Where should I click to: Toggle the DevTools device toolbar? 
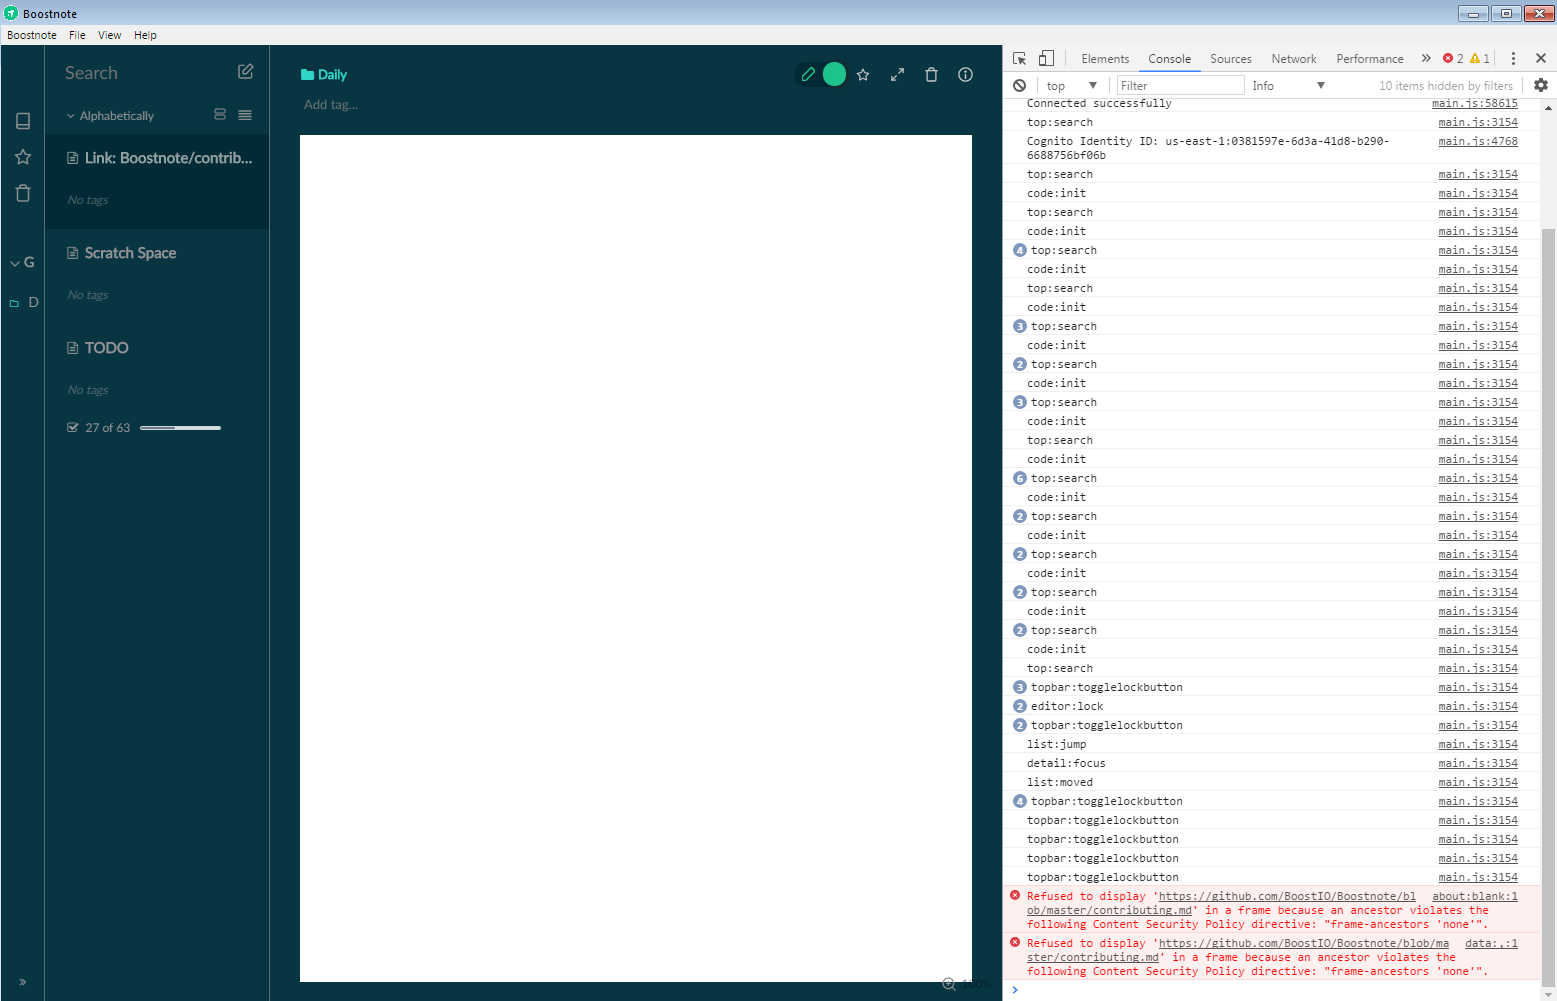pos(1046,59)
